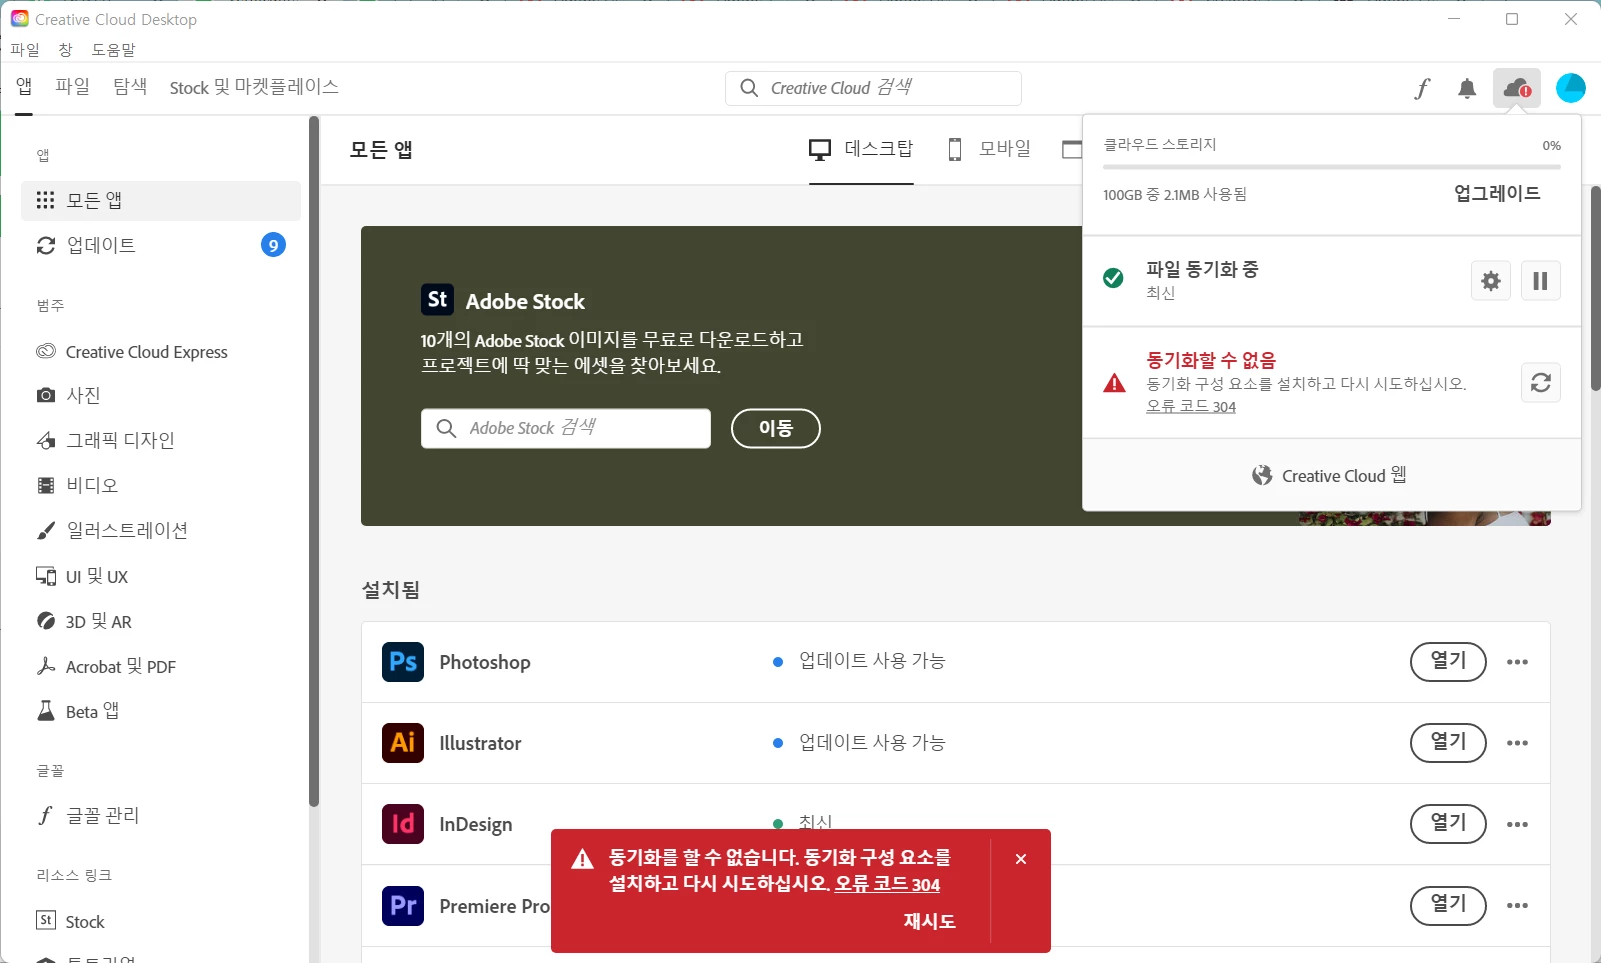Select the 모바일 platform tab

989,150
